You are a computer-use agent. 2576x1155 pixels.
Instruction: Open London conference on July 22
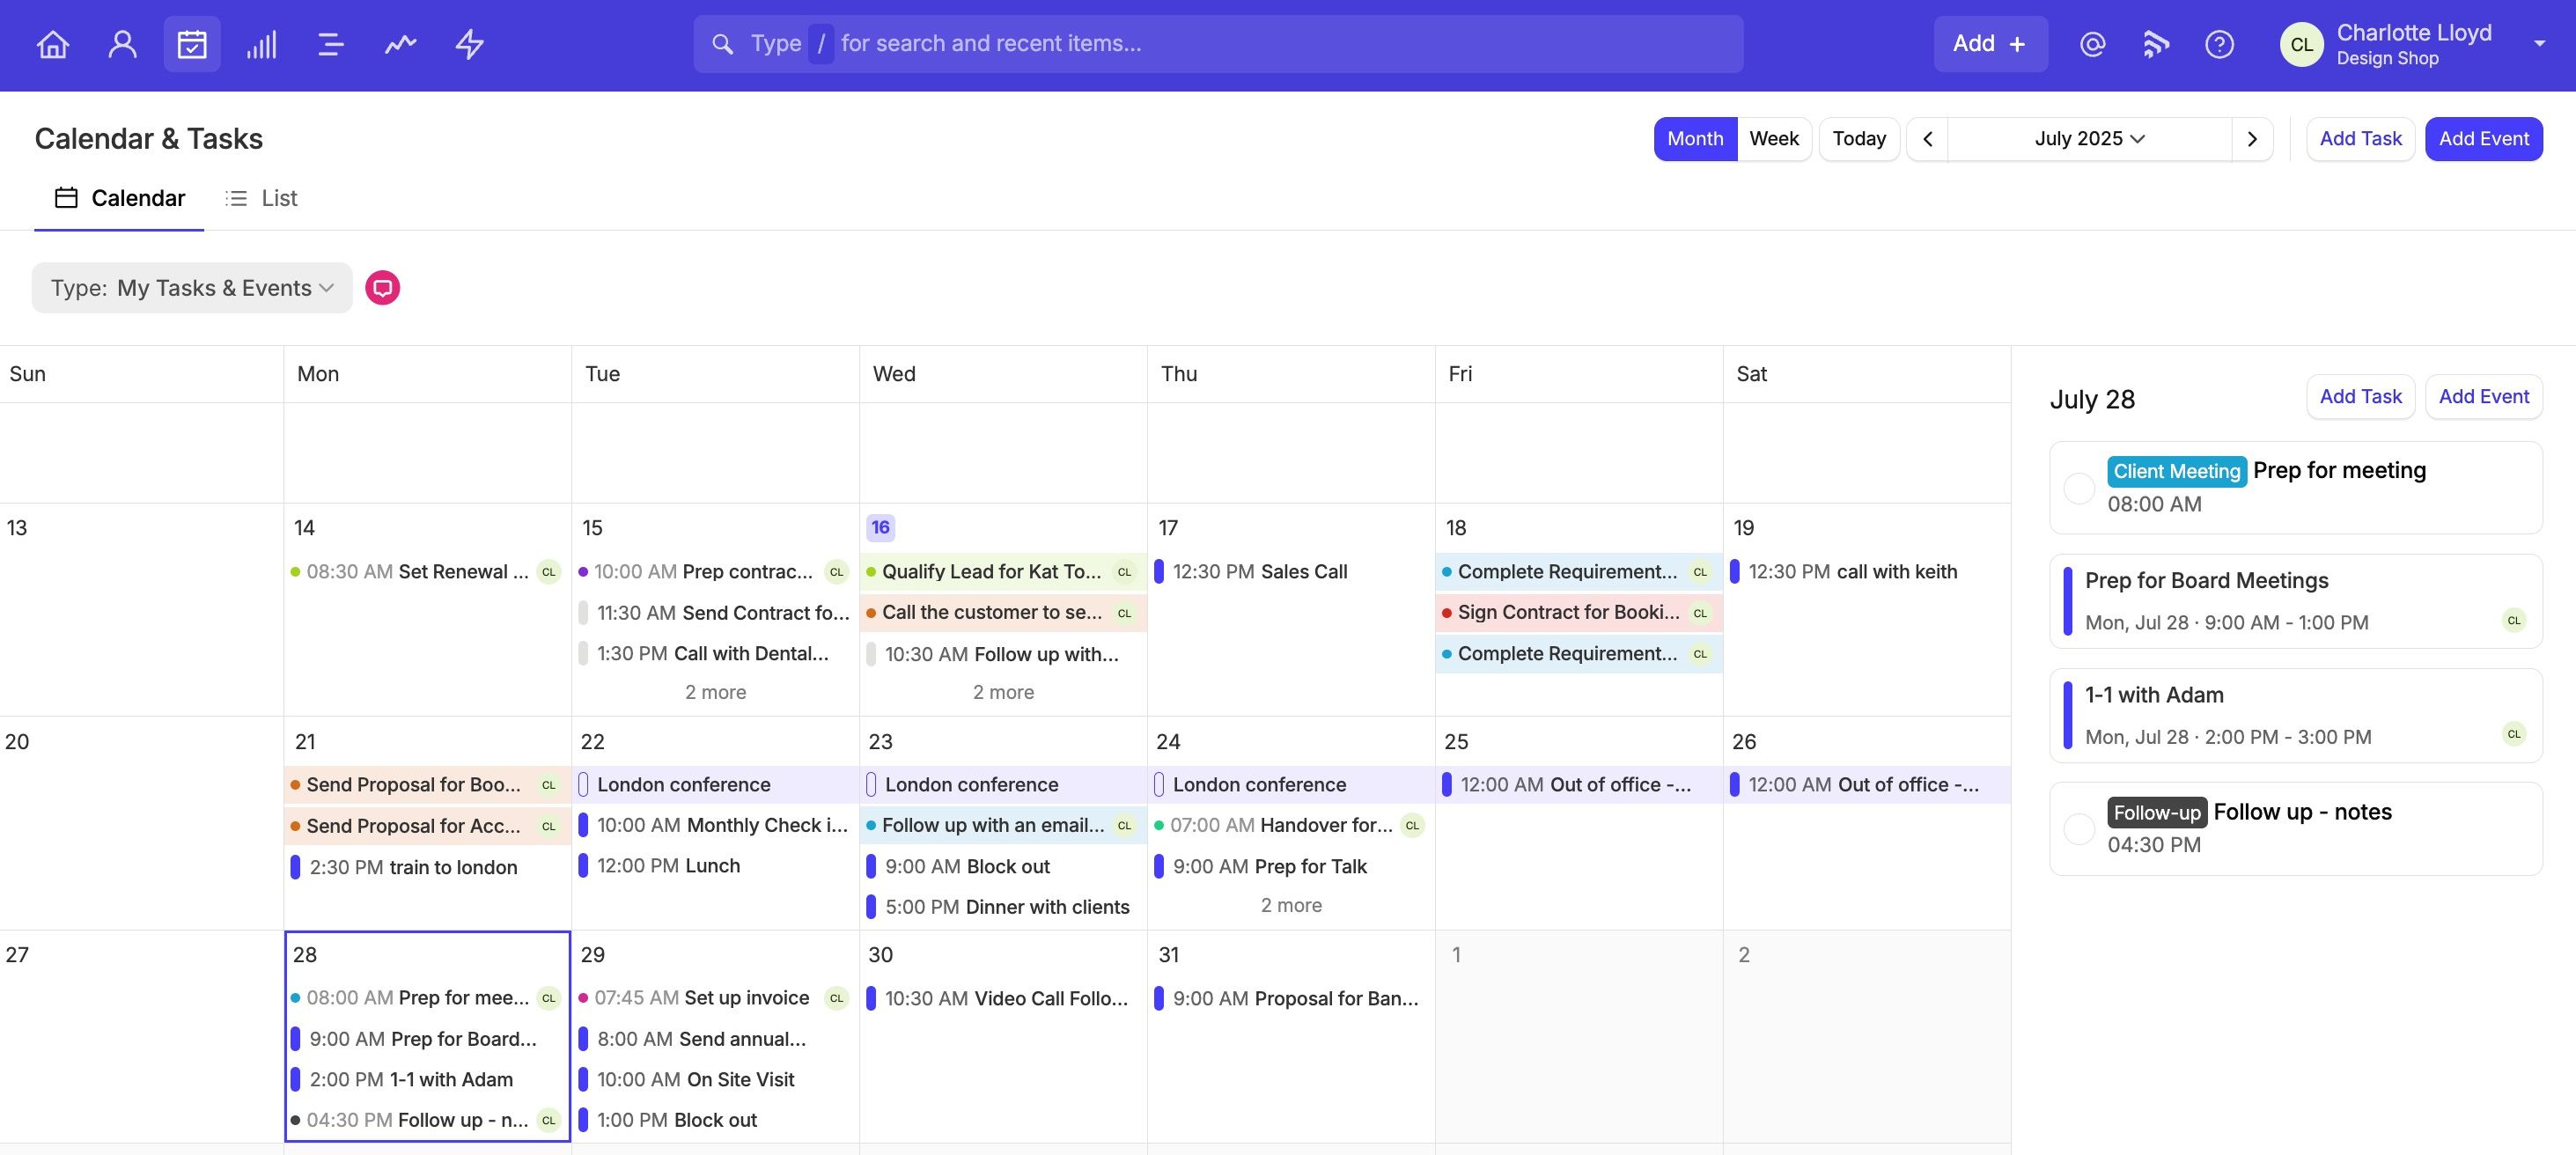[715, 785]
